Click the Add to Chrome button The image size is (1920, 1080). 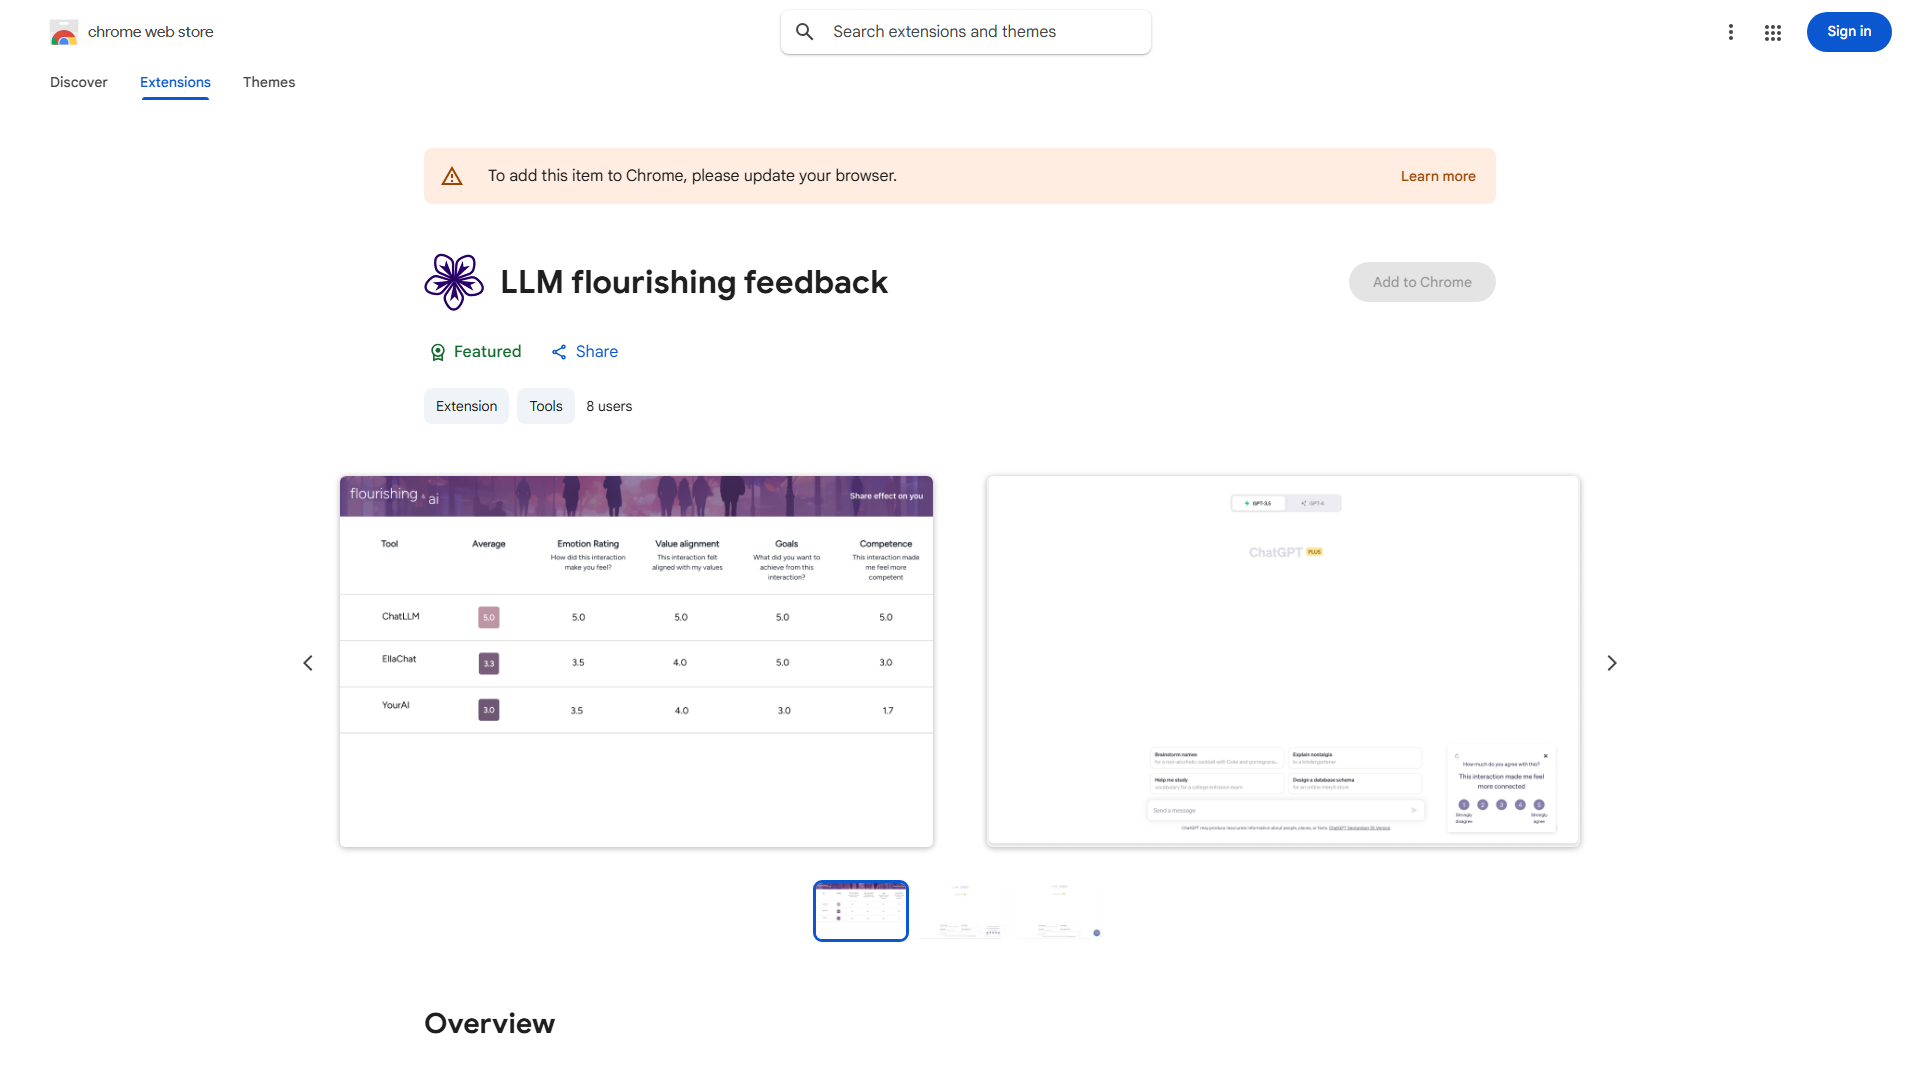click(x=1421, y=282)
